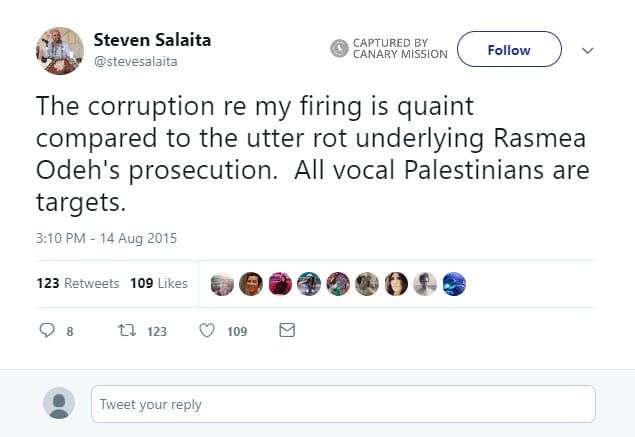Focus the 'Tweet your reply' field

343,404
